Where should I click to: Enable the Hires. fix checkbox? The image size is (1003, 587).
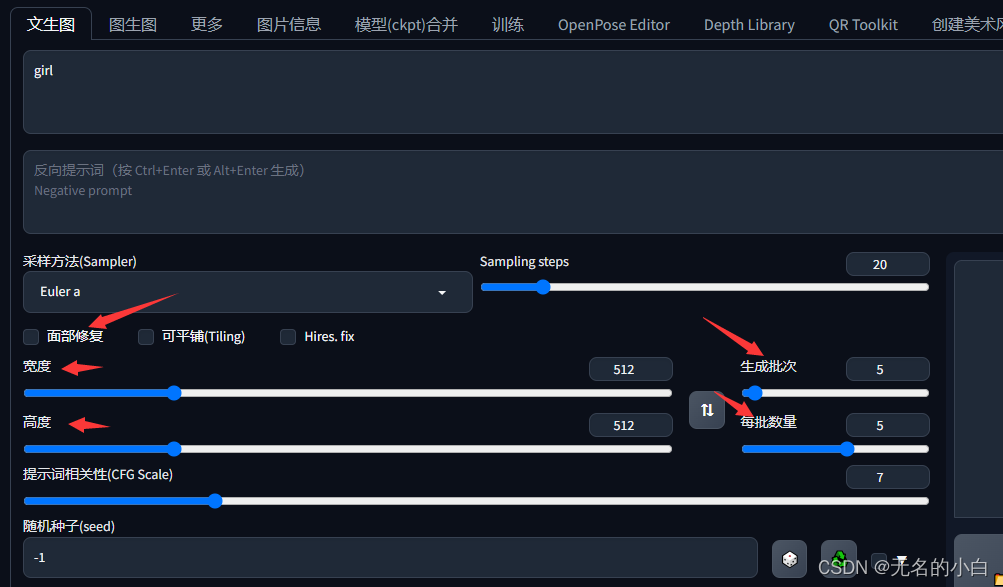point(288,336)
